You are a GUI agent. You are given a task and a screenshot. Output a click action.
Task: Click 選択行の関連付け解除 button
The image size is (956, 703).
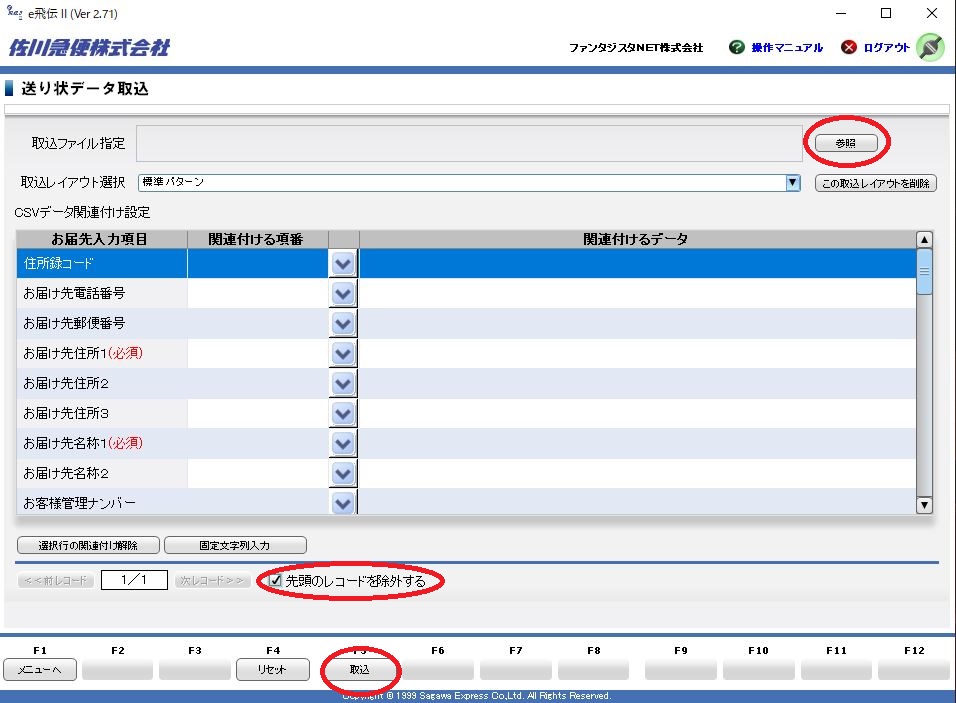click(x=87, y=545)
